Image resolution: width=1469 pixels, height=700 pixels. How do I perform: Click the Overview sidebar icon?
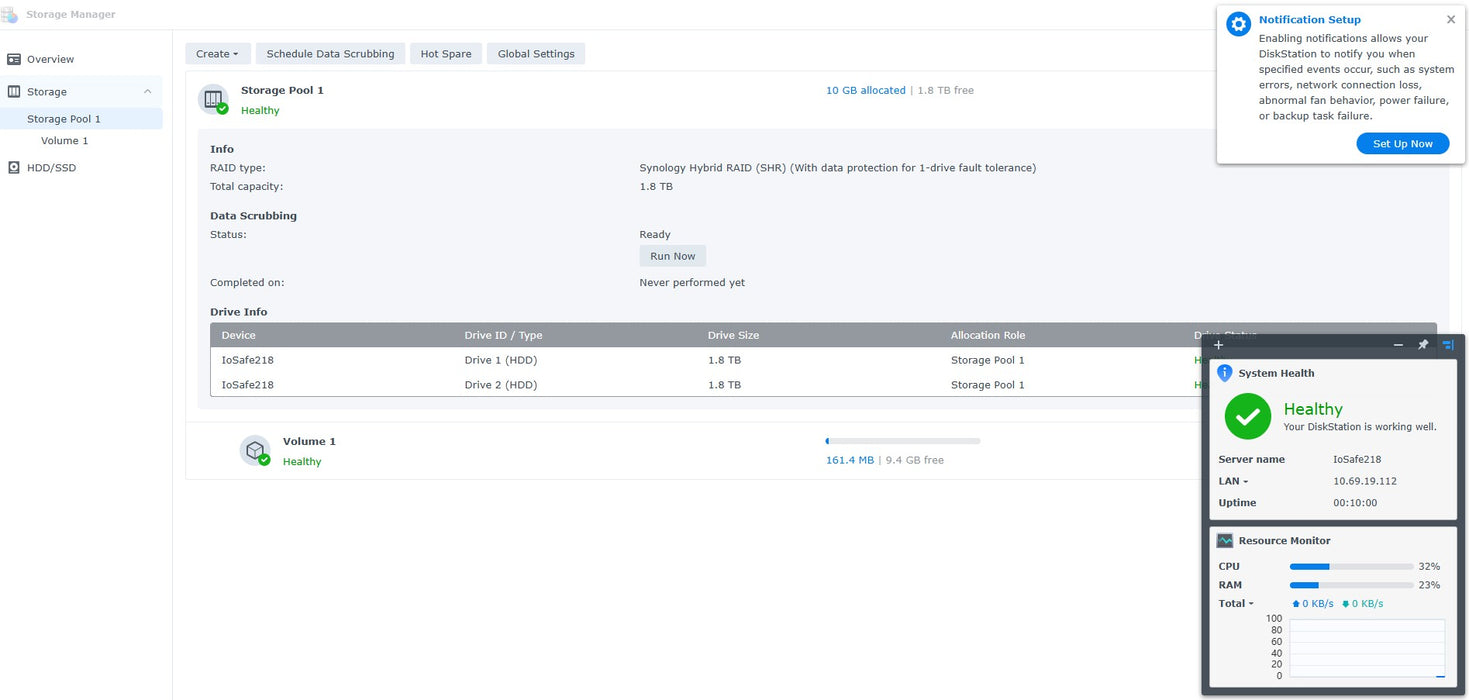pos(14,59)
